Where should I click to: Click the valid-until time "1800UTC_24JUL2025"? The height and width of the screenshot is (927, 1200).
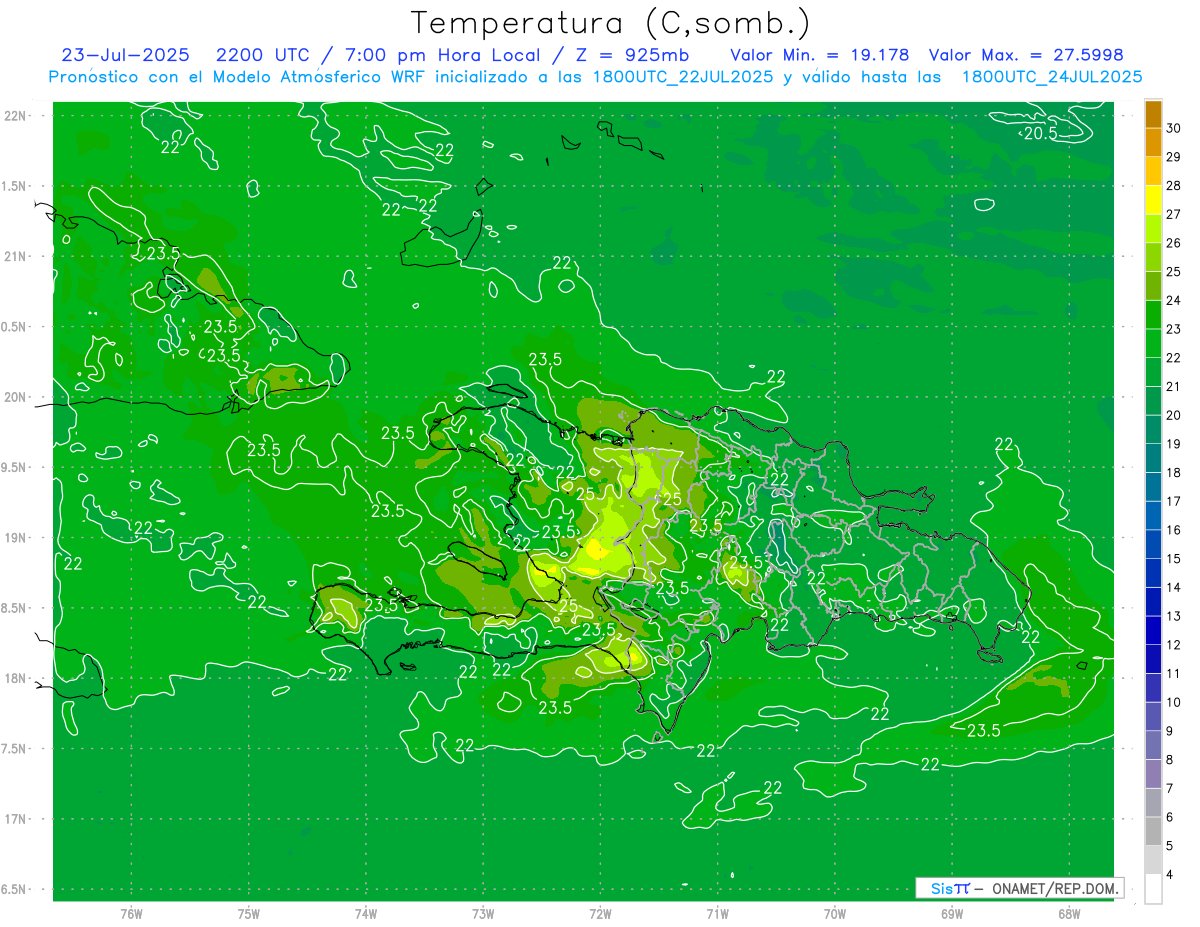[1052, 77]
